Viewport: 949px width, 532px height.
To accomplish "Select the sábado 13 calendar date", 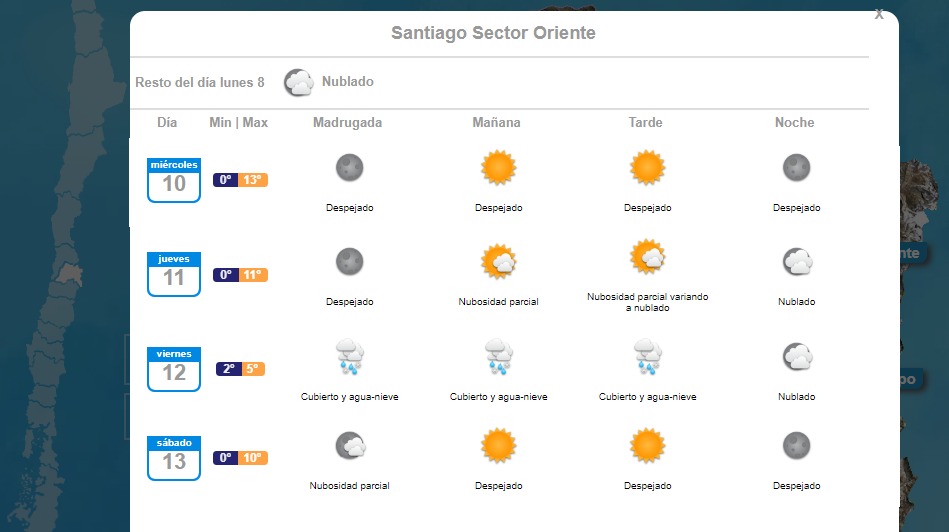I will point(174,458).
